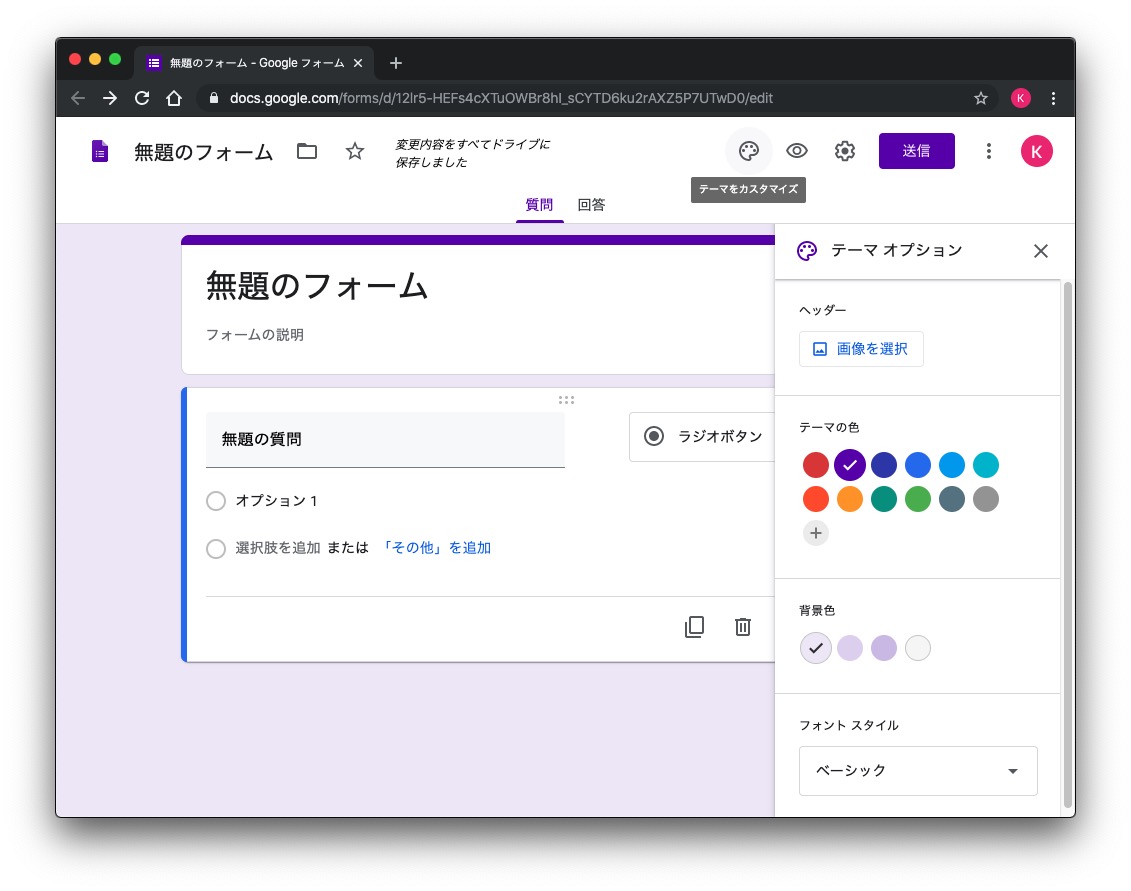Switch to the 質問 tab

coord(539,205)
